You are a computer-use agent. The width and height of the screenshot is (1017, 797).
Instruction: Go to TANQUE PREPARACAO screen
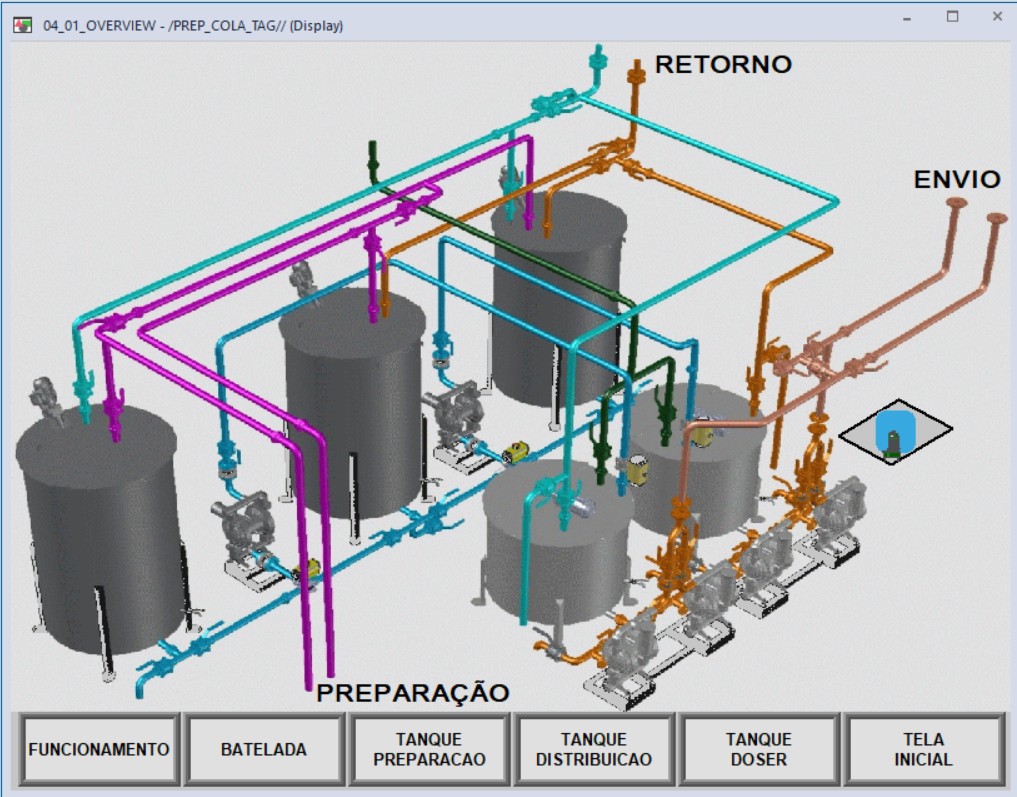(x=429, y=749)
